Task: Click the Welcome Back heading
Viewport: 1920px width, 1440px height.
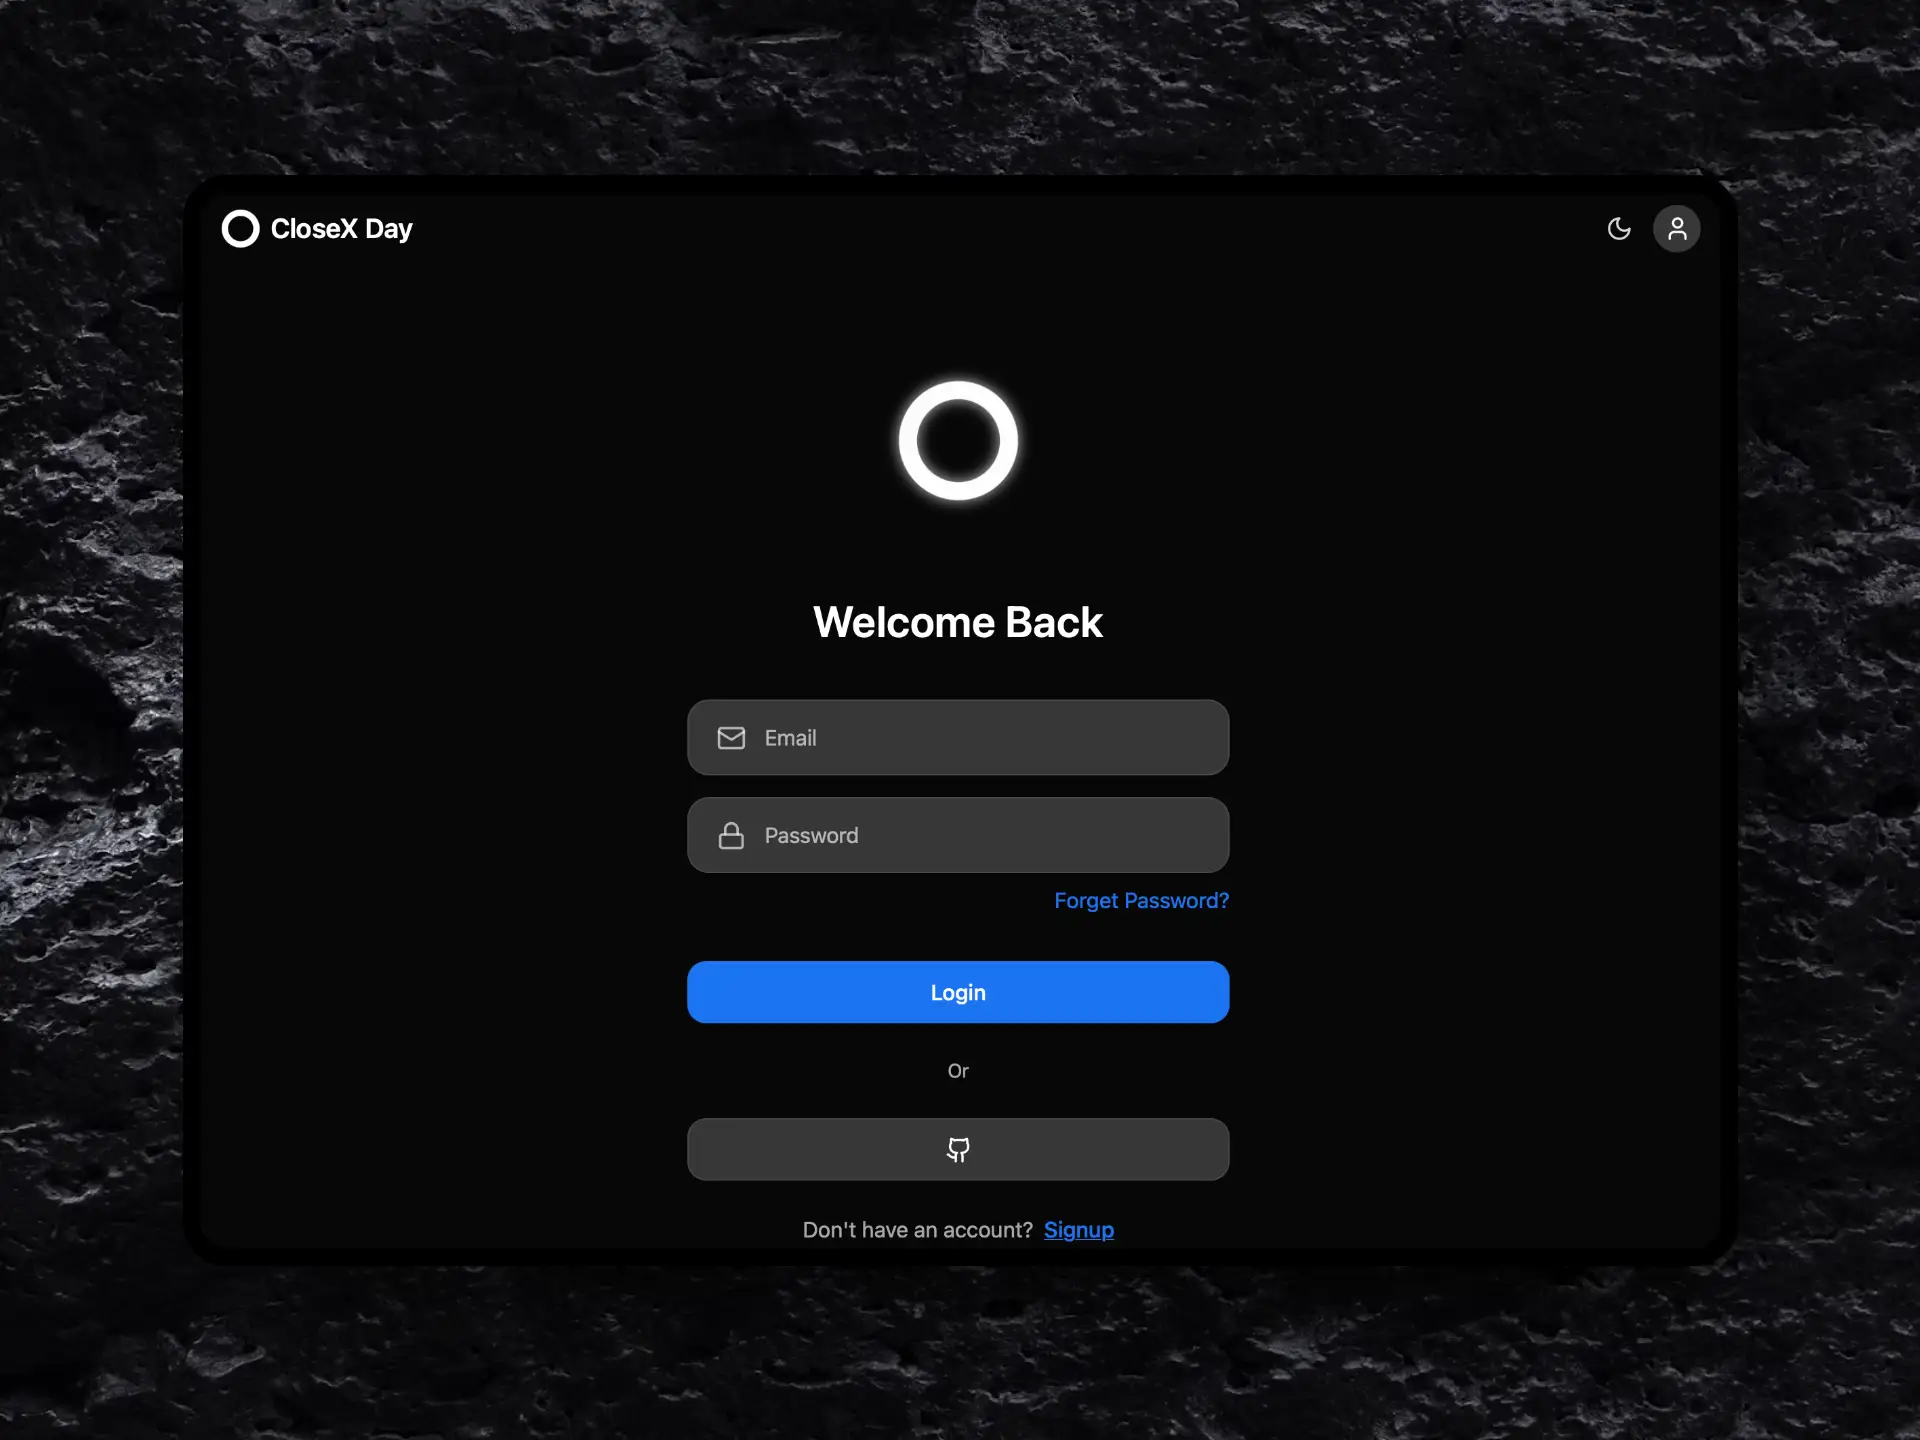Action: (x=958, y=623)
